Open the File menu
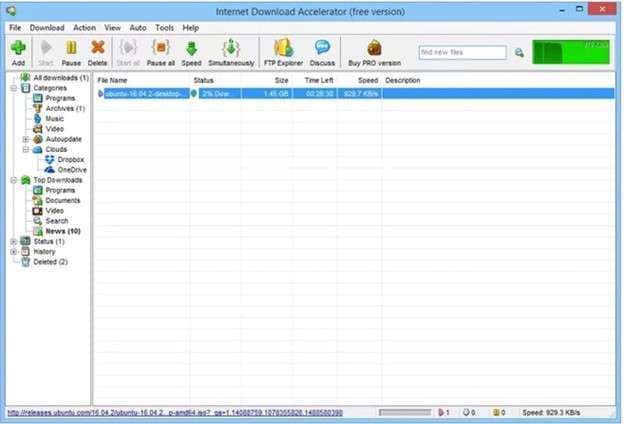Image resolution: width=624 pixels, height=424 pixels. pyautogui.click(x=15, y=28)
